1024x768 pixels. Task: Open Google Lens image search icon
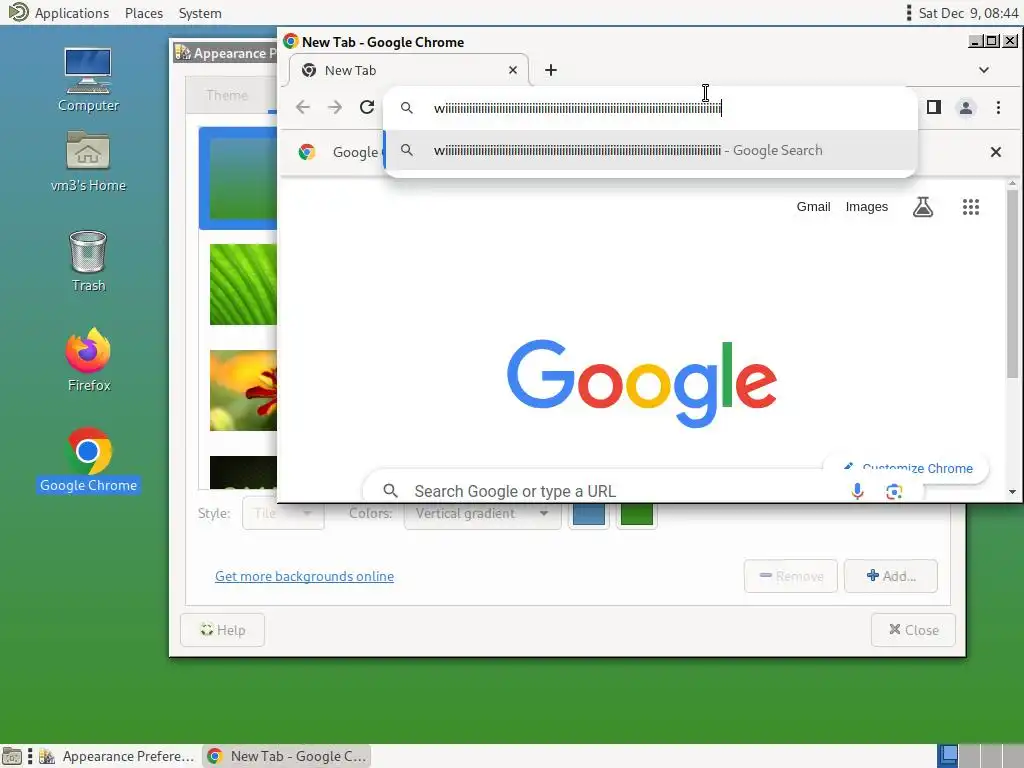[x=894, y=491]
